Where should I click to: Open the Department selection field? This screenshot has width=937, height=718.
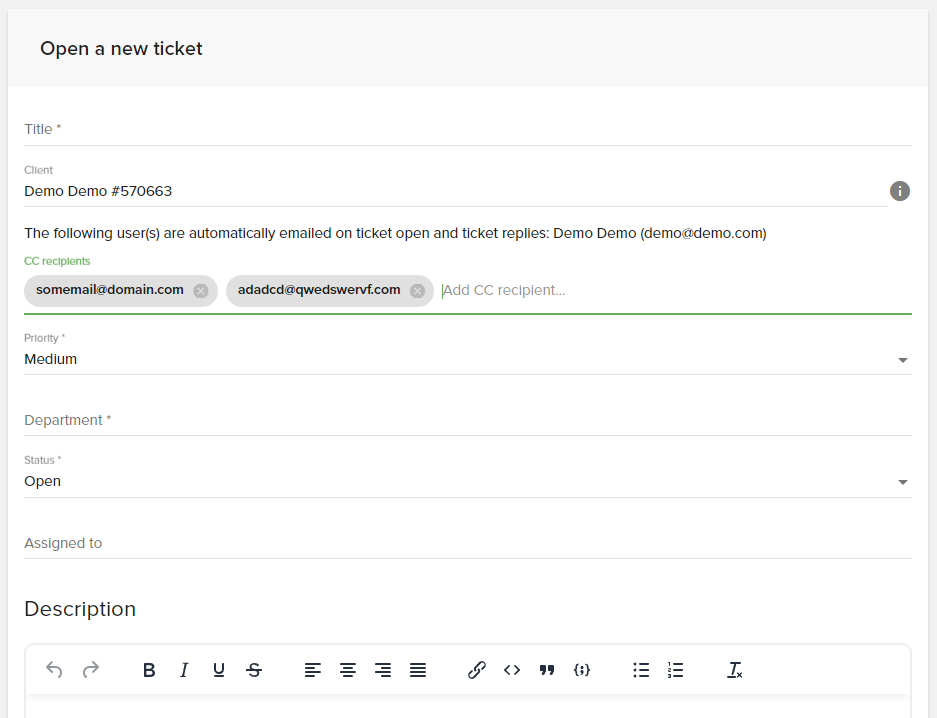(x=468, y=420)
